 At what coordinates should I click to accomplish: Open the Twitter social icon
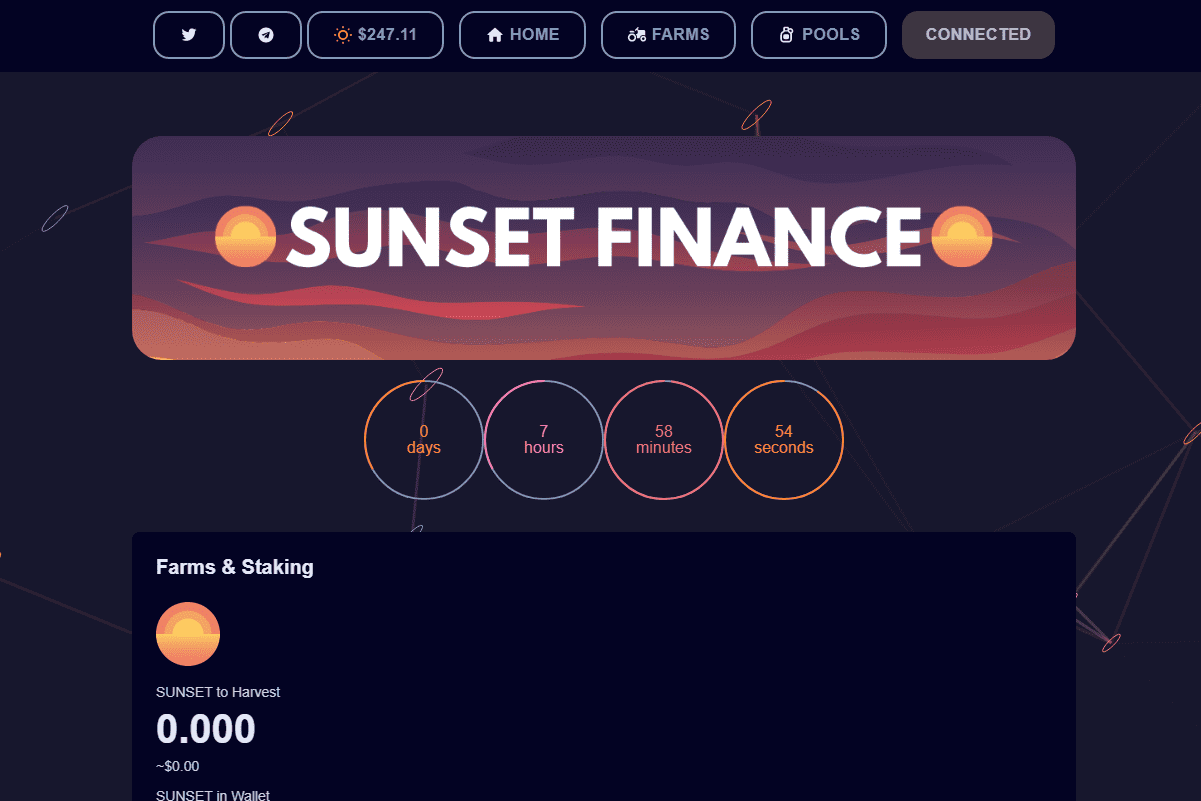click(x=188, y=35)
